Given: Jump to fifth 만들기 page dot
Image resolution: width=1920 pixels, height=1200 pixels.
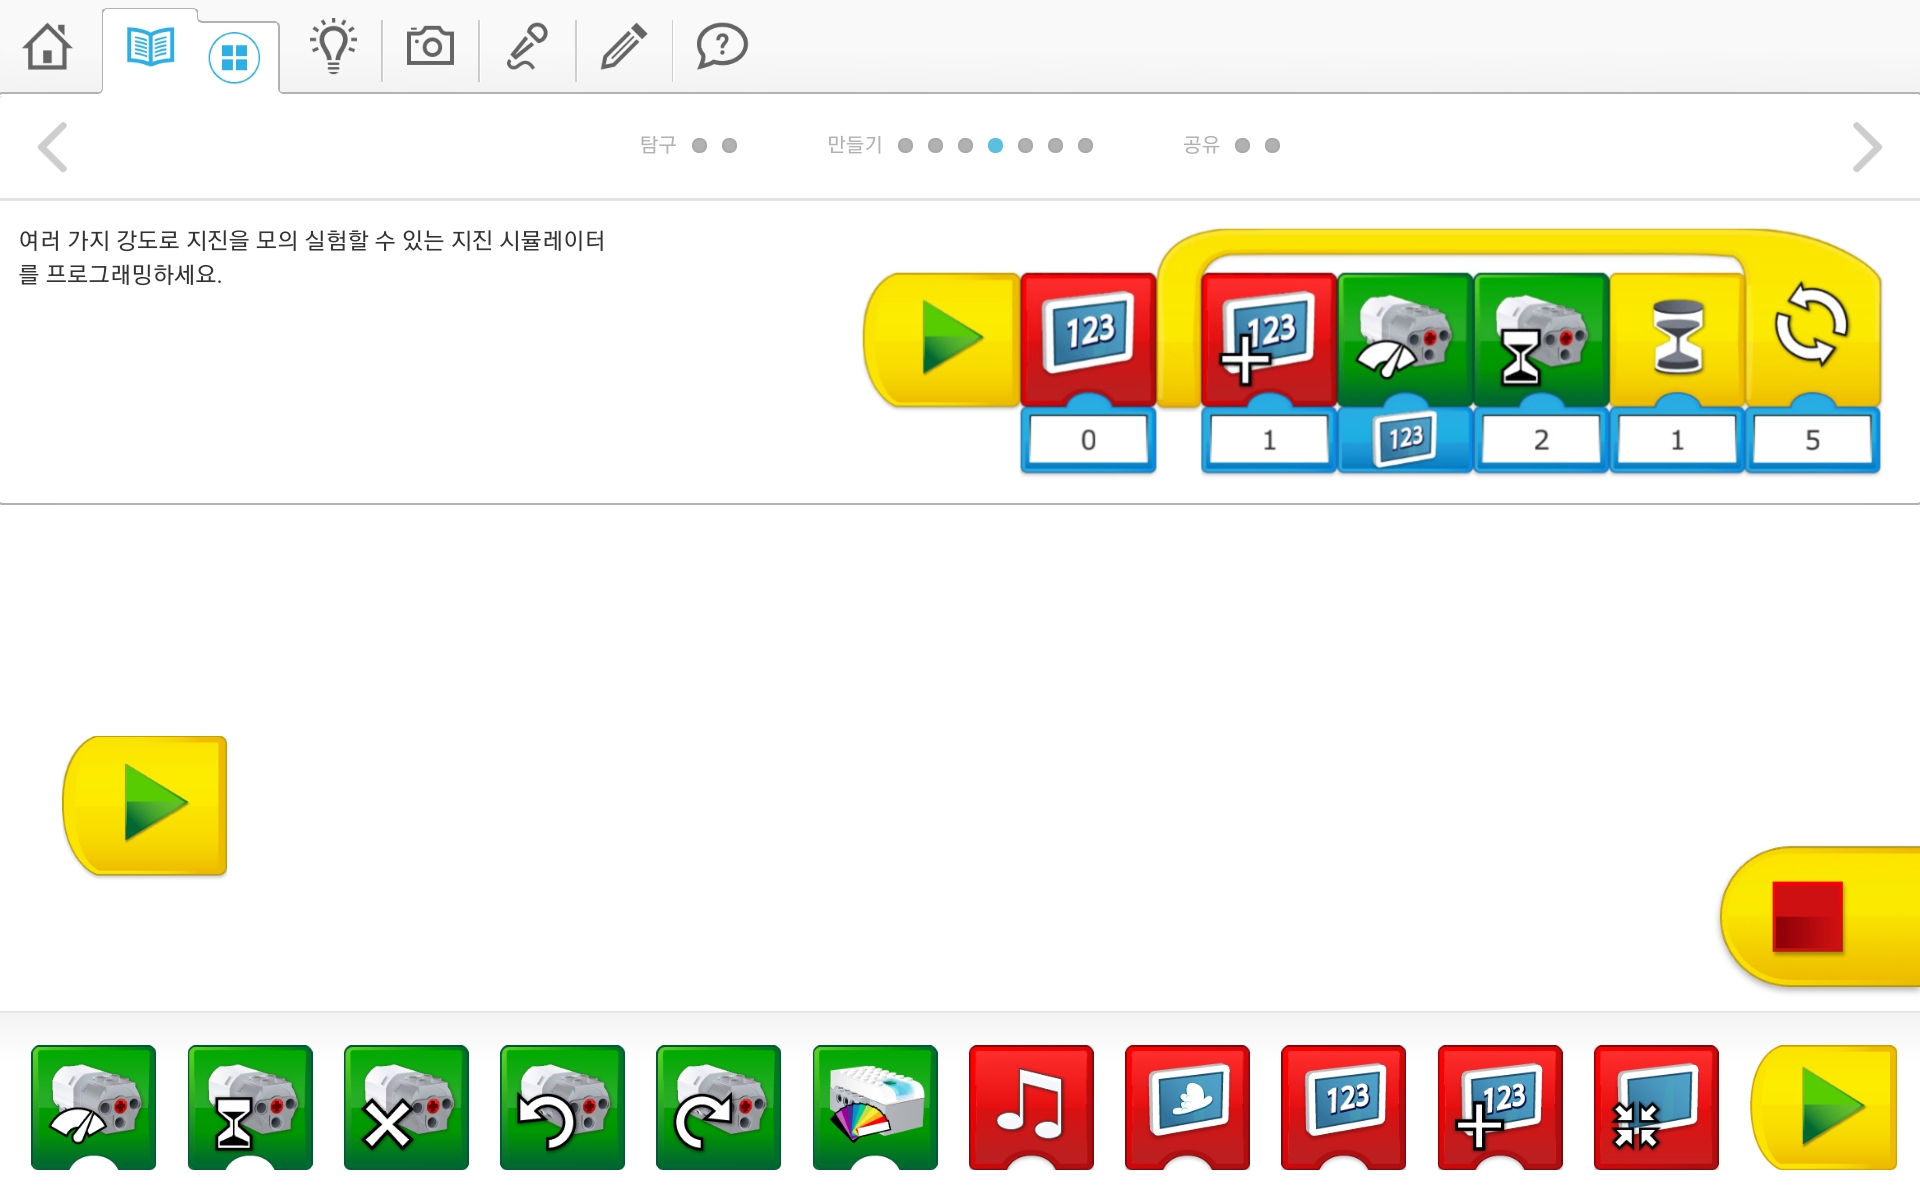Looking at the screenshot, I should tap(1025, 146).
